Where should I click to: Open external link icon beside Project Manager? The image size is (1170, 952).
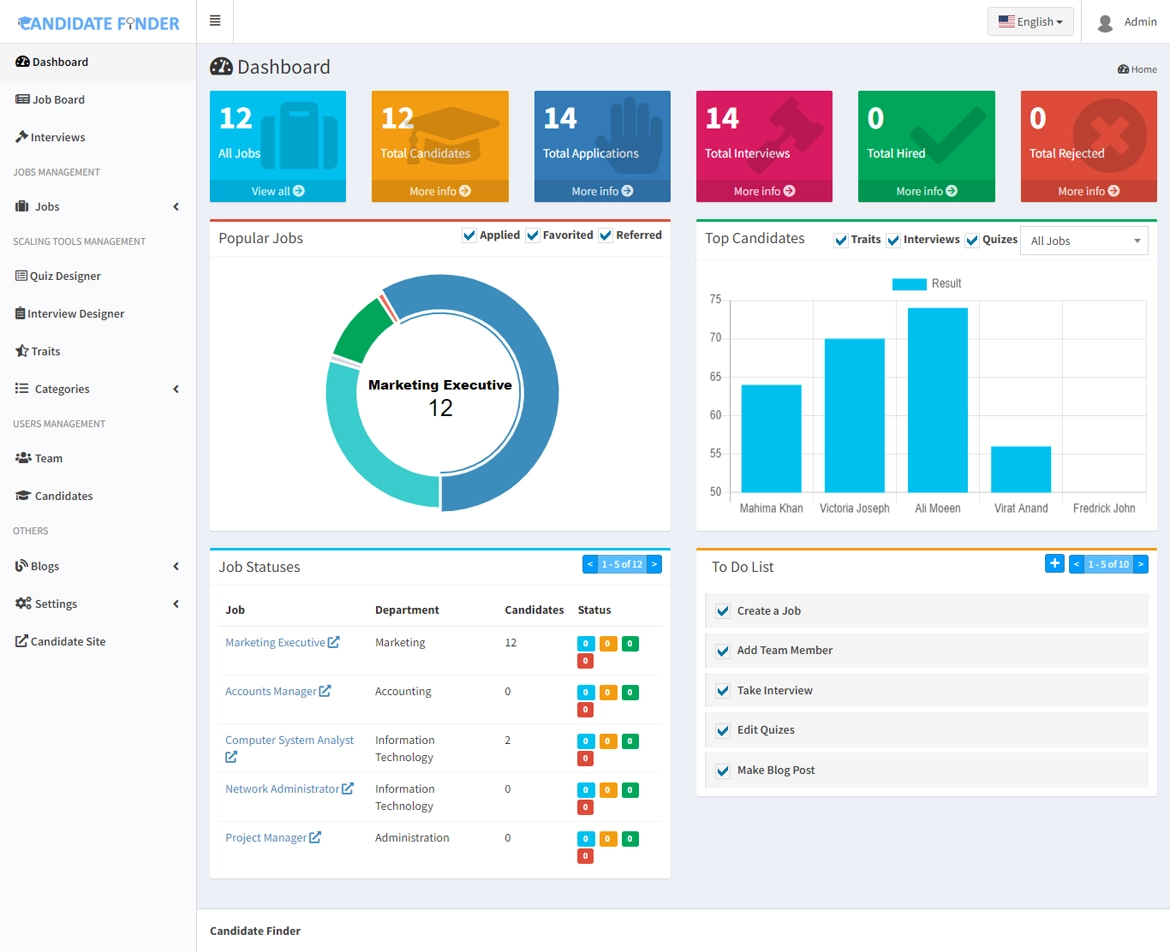(x=315, y=837)
